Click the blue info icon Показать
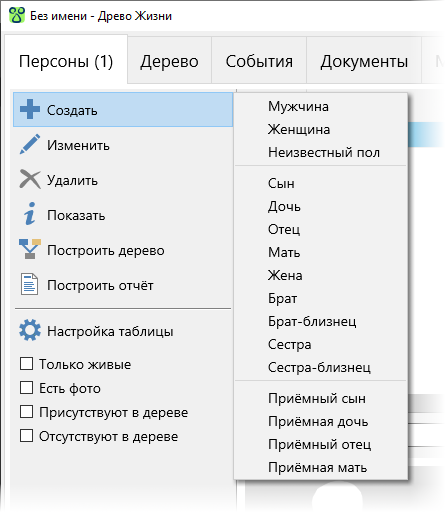 click(x=30, y=214)
